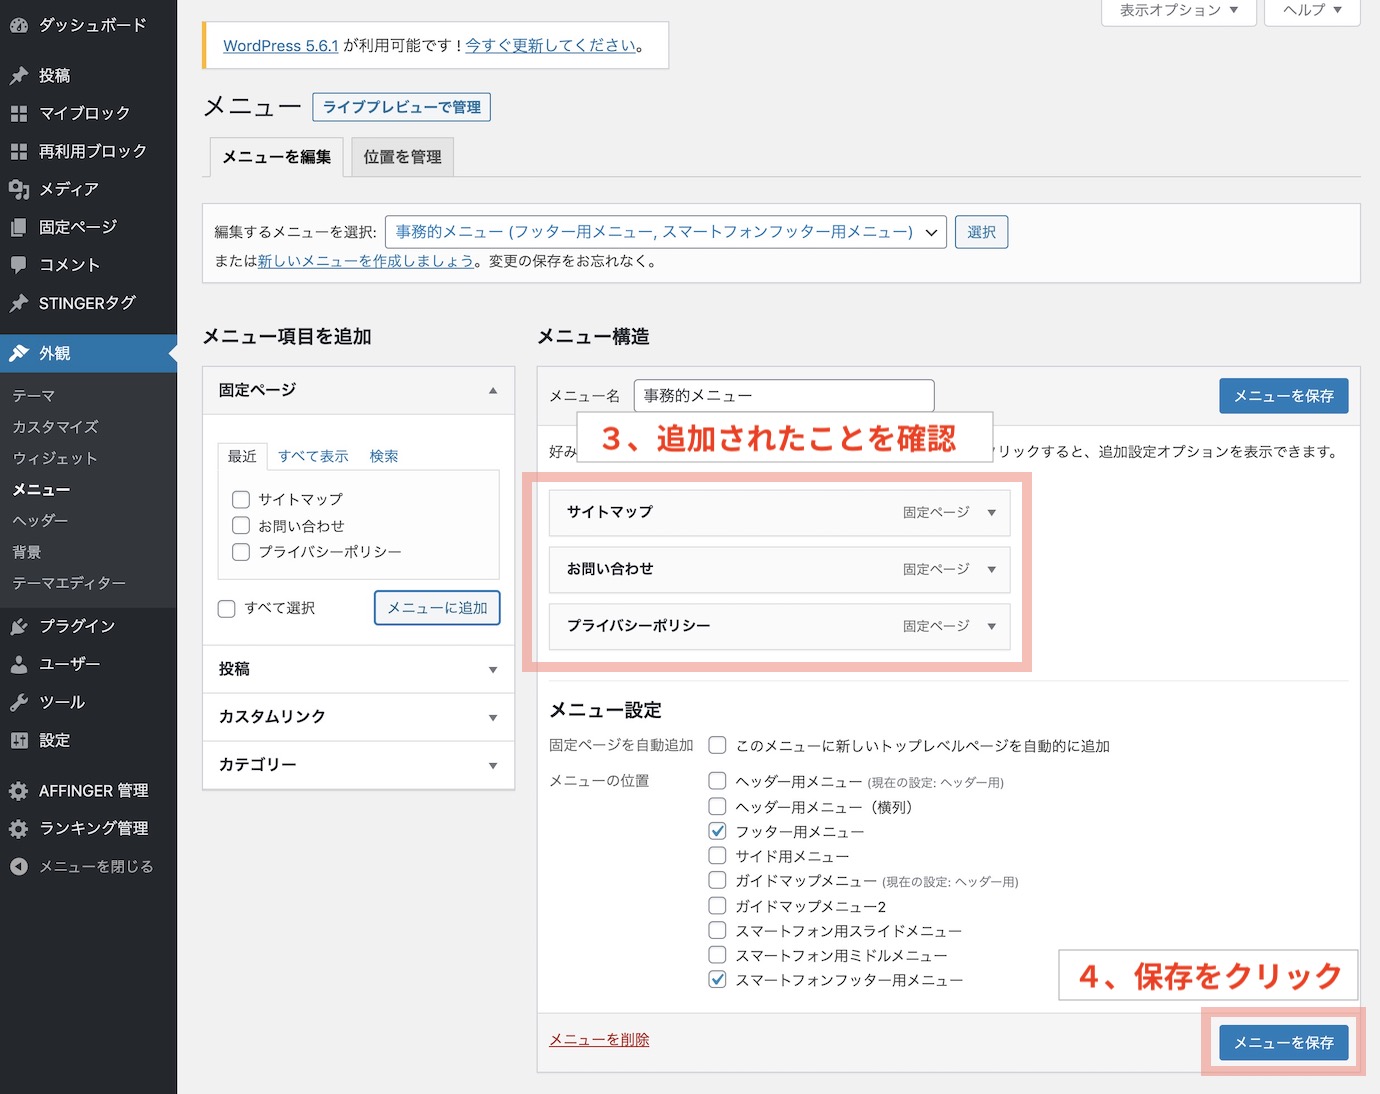Click the メニュー名 text input field
This screenshot has height=1094, width=1380.
[784, 396]
